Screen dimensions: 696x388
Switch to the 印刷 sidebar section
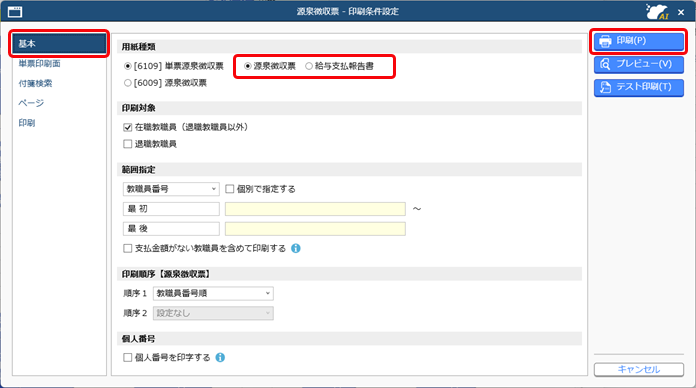tap(27, 123)
